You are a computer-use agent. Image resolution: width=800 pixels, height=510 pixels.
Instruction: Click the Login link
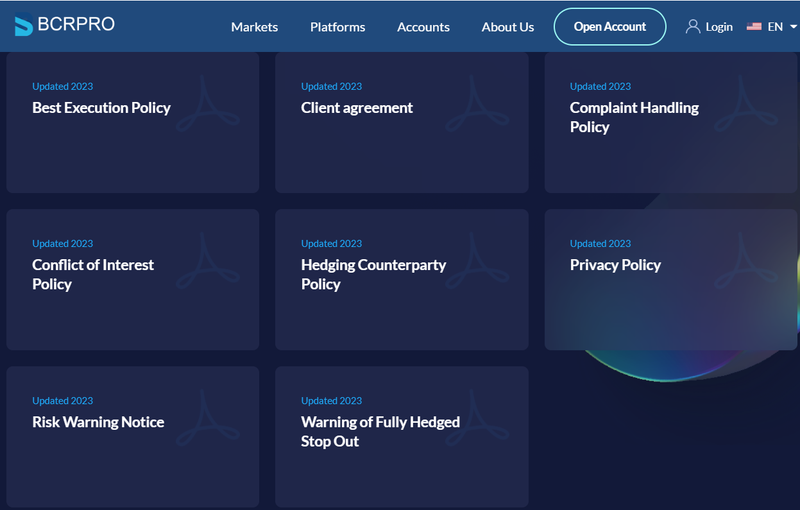pos(719,27)
